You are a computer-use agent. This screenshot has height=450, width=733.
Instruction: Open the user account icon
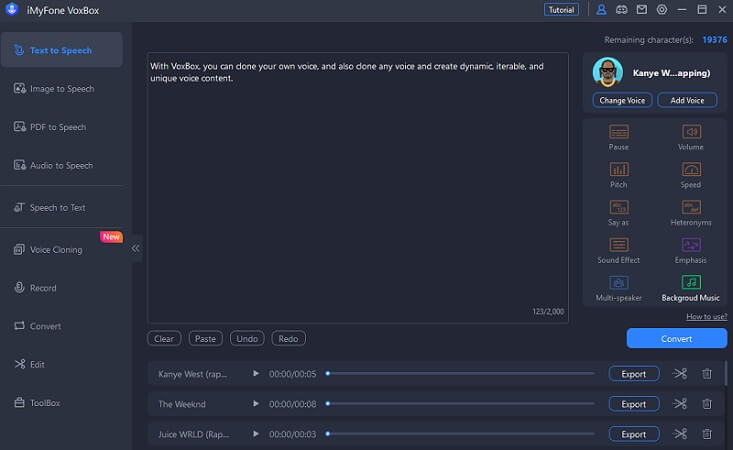pyautogui.click(x=601, y=10)
